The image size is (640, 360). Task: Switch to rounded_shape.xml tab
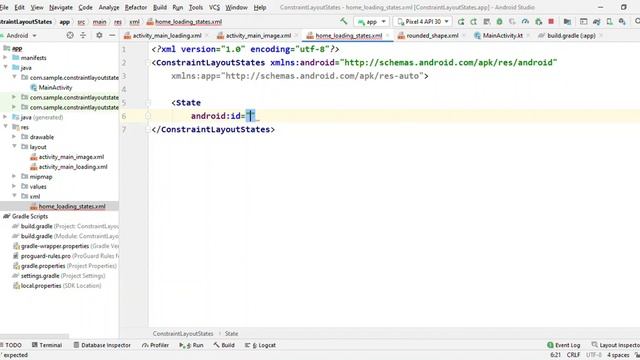click(432, 36)
